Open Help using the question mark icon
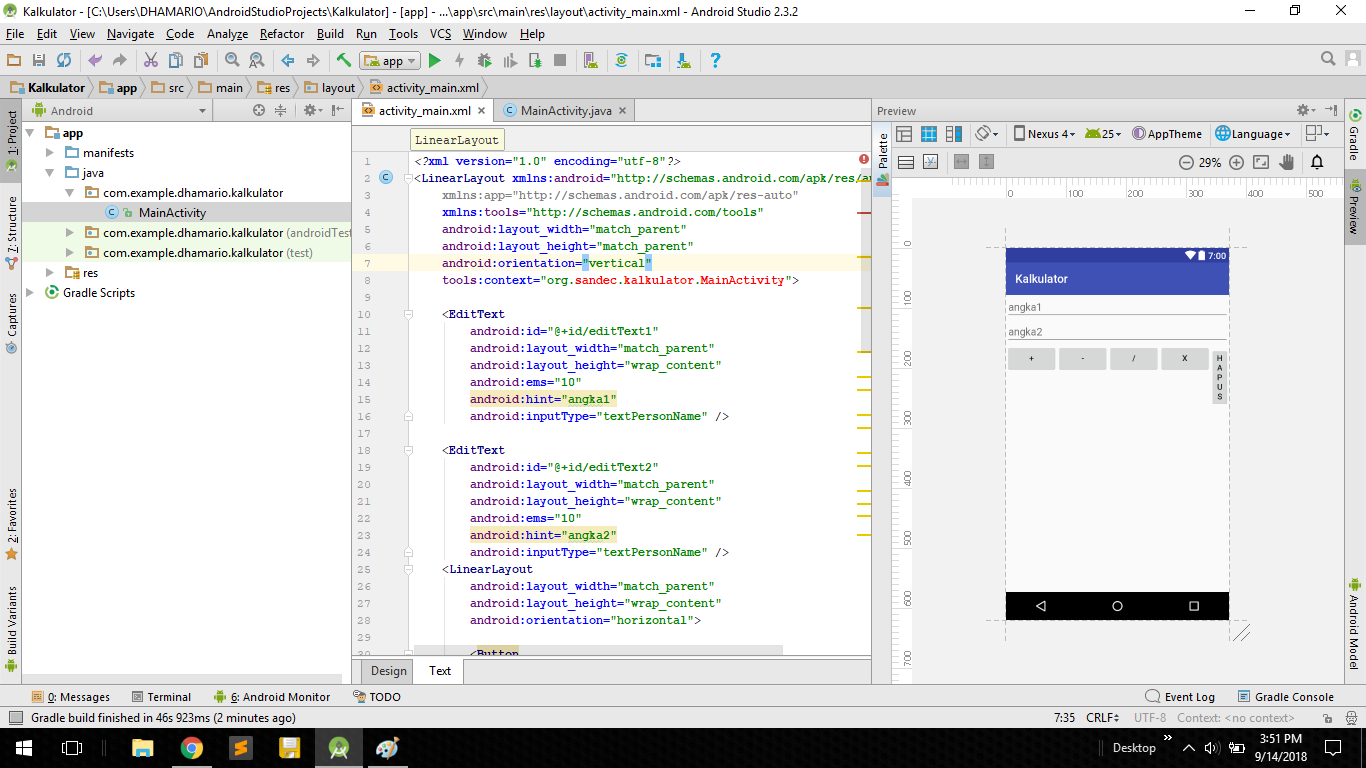 [x=716, y=60]
